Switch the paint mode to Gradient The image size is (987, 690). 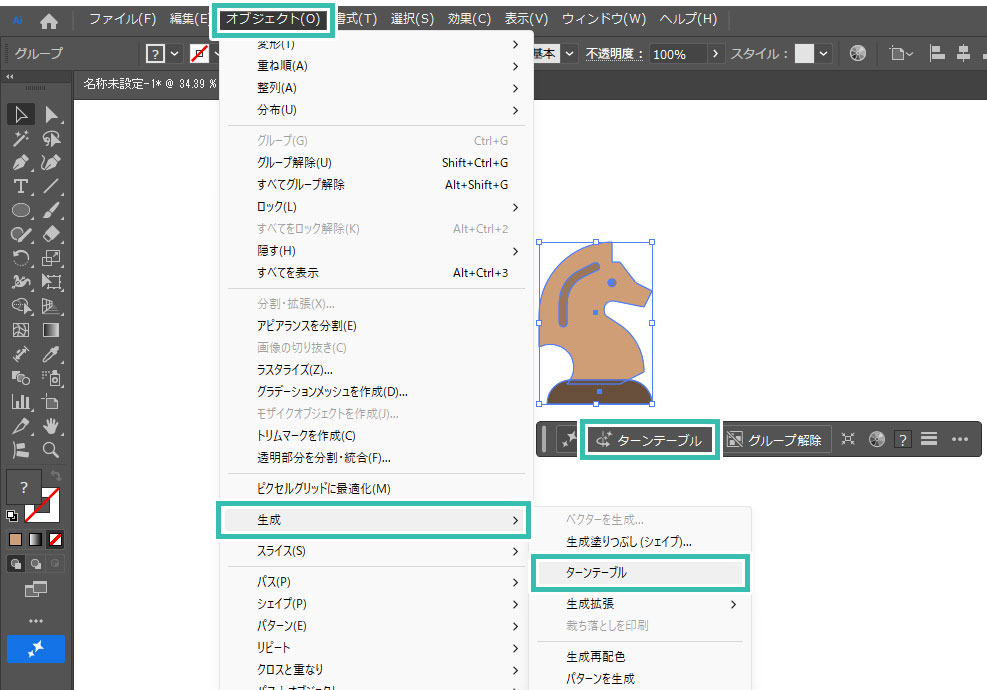36,540
